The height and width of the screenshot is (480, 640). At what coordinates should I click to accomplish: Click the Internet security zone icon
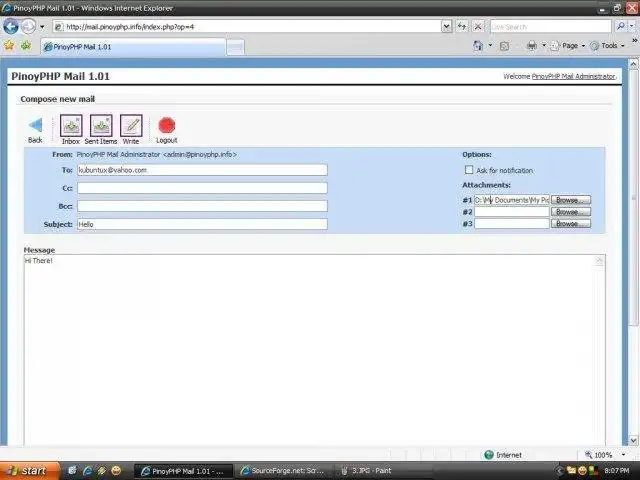click(x=489, y=455)
